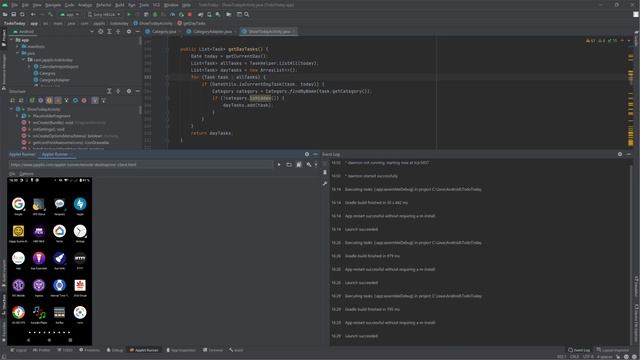Click the wrench tools icon in Applet Runner
This screenshot has height=360, width=640.
click(309, 164)
